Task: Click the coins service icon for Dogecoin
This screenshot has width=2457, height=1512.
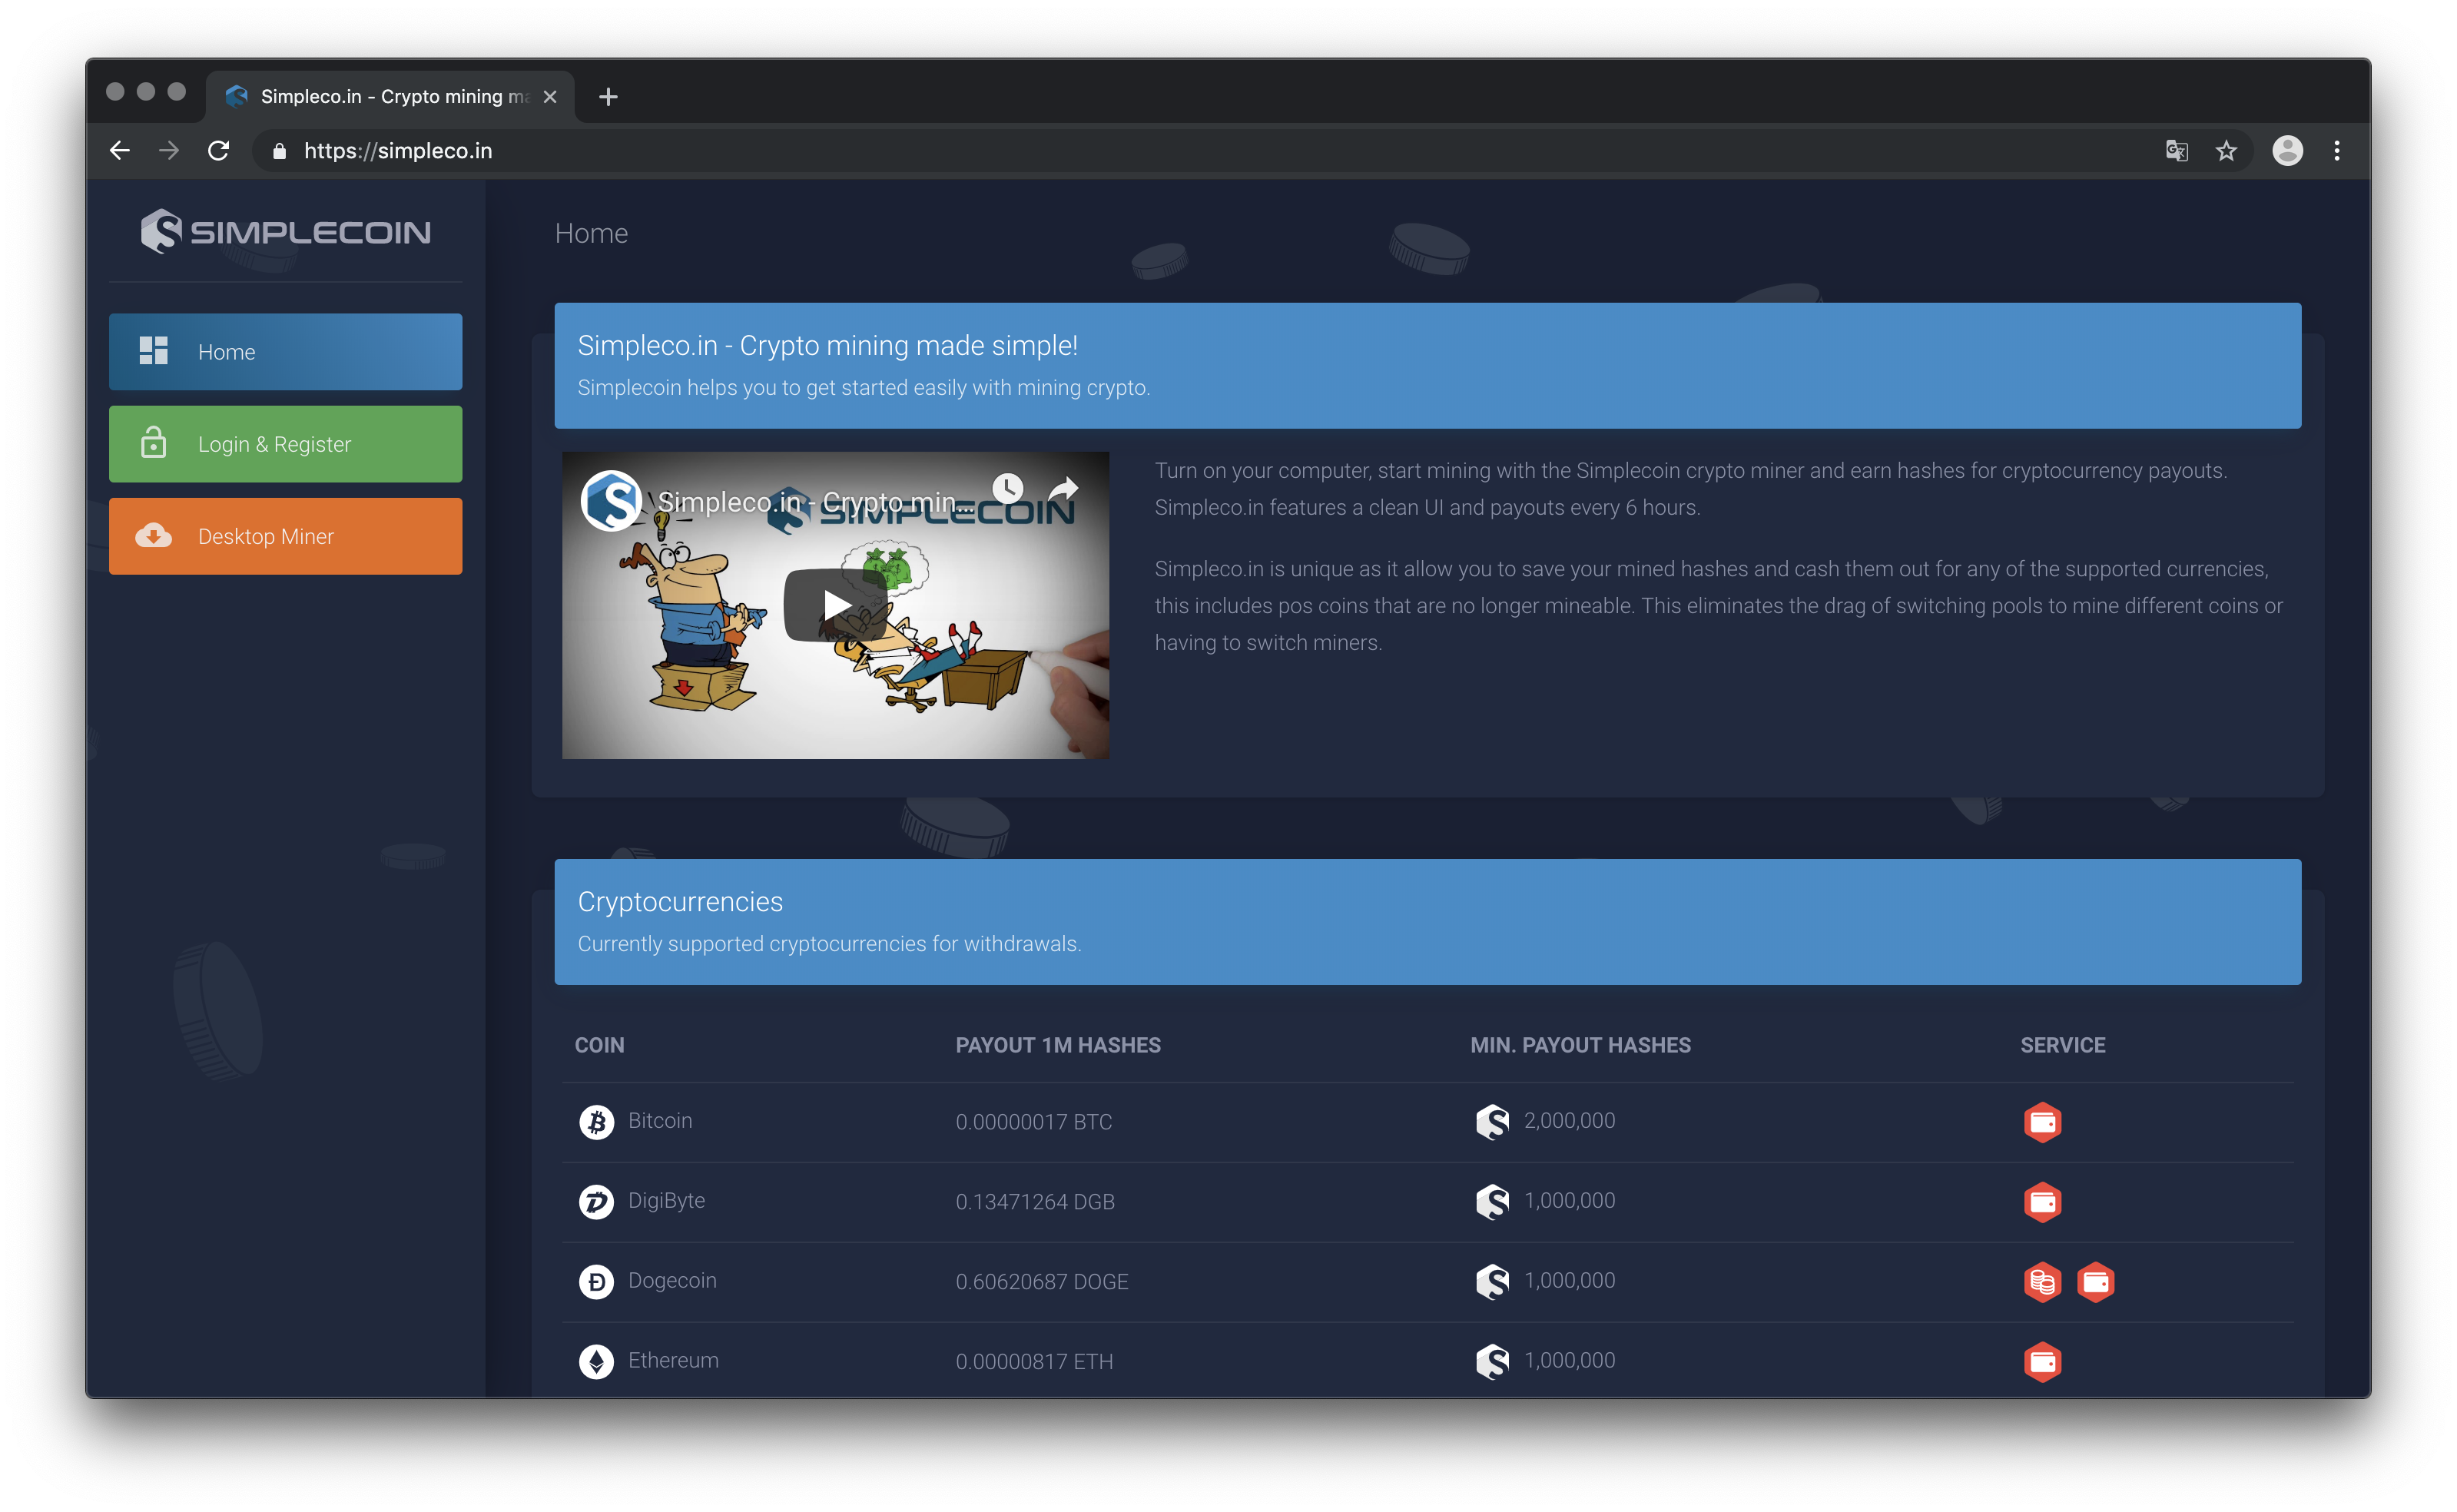Action: tap(2043, 1281)
